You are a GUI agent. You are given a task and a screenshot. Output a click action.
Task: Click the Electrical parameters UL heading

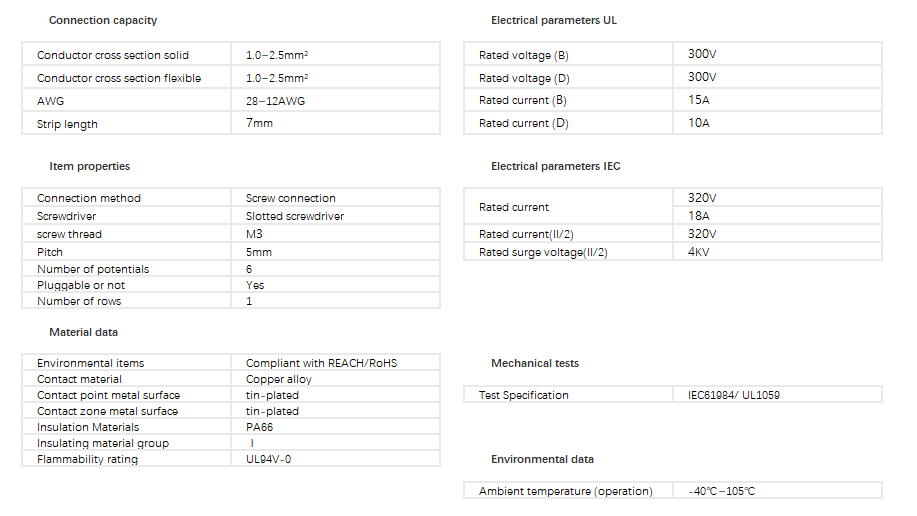[554, 21]
